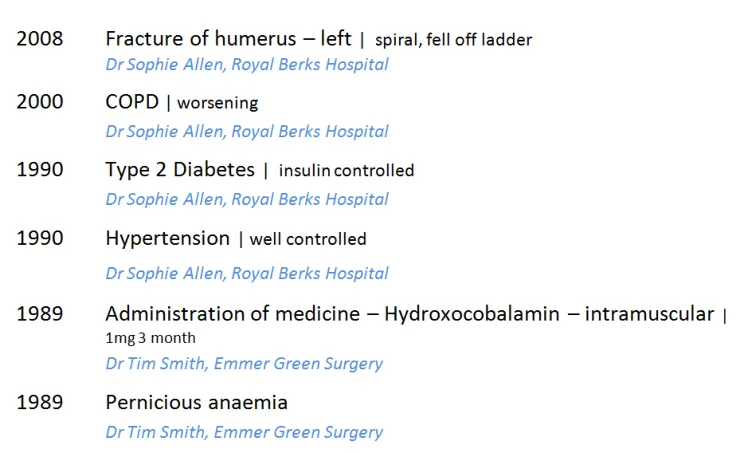Select the year 2000 beside COPD
740x453 pixels.
pyautogui.click(x=39, y=102)
